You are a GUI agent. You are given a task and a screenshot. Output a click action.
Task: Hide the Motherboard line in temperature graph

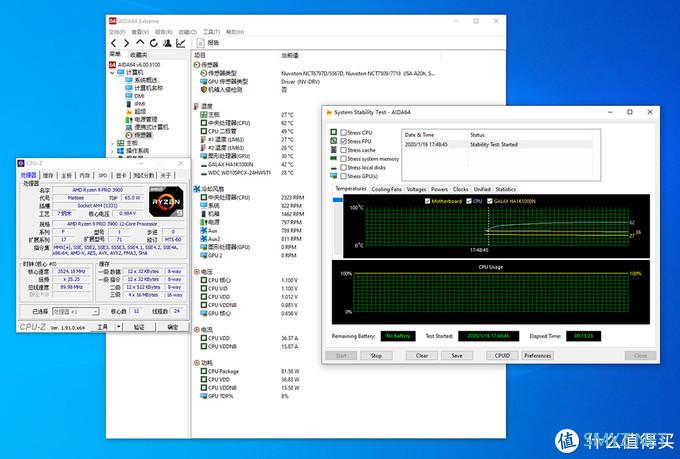tap(428, 201)
